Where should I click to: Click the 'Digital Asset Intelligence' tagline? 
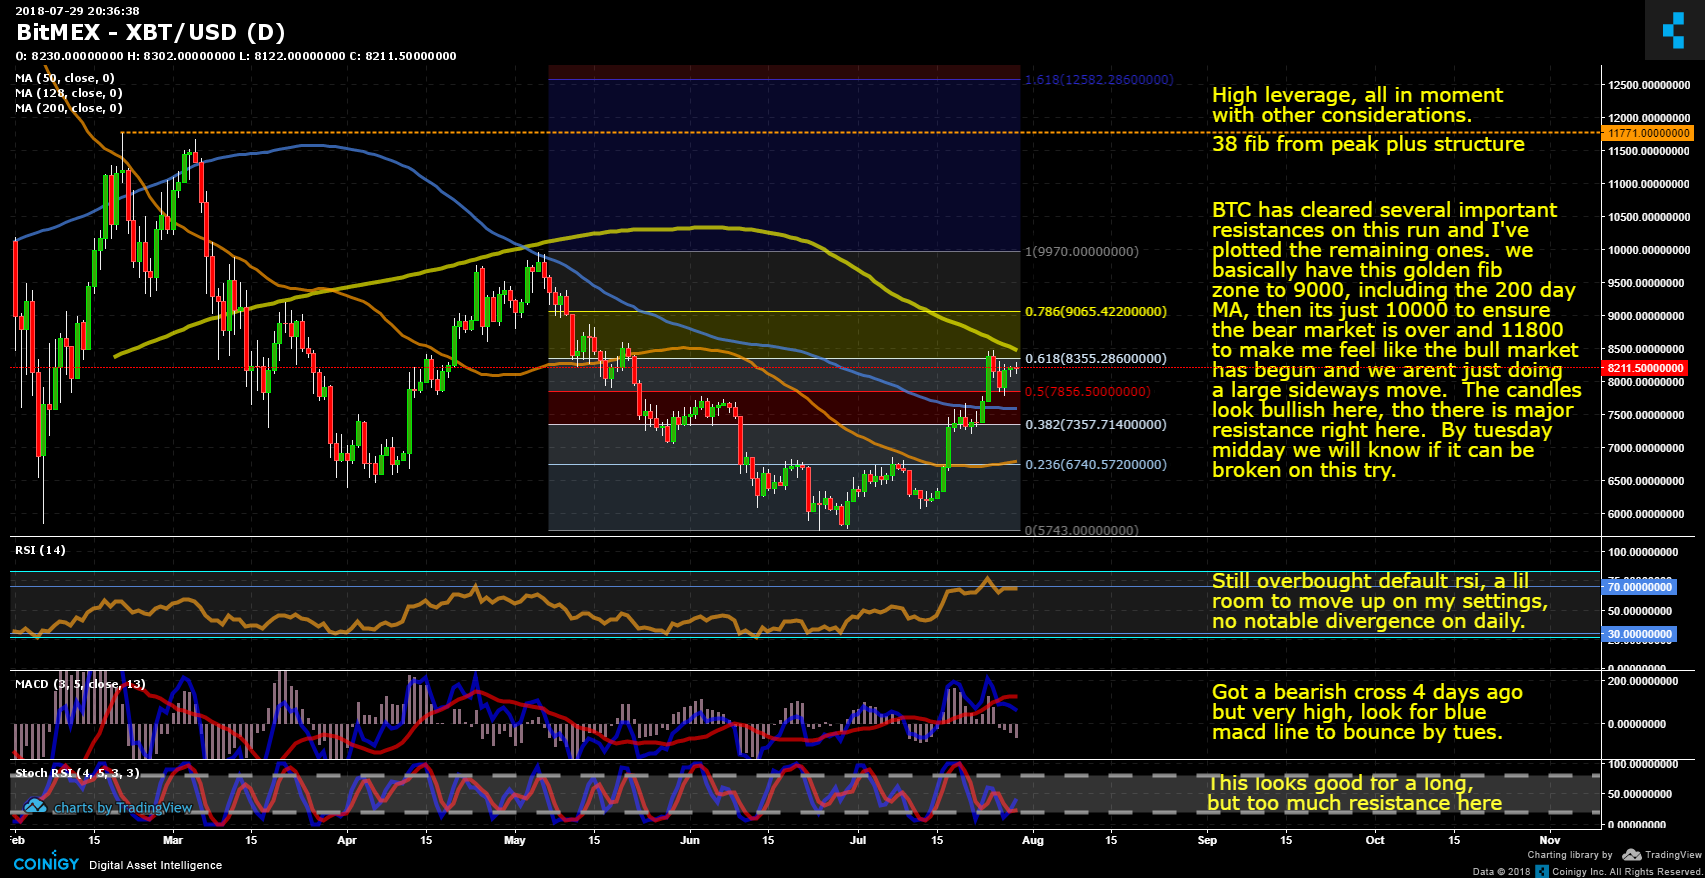click(x=156, y=865)
